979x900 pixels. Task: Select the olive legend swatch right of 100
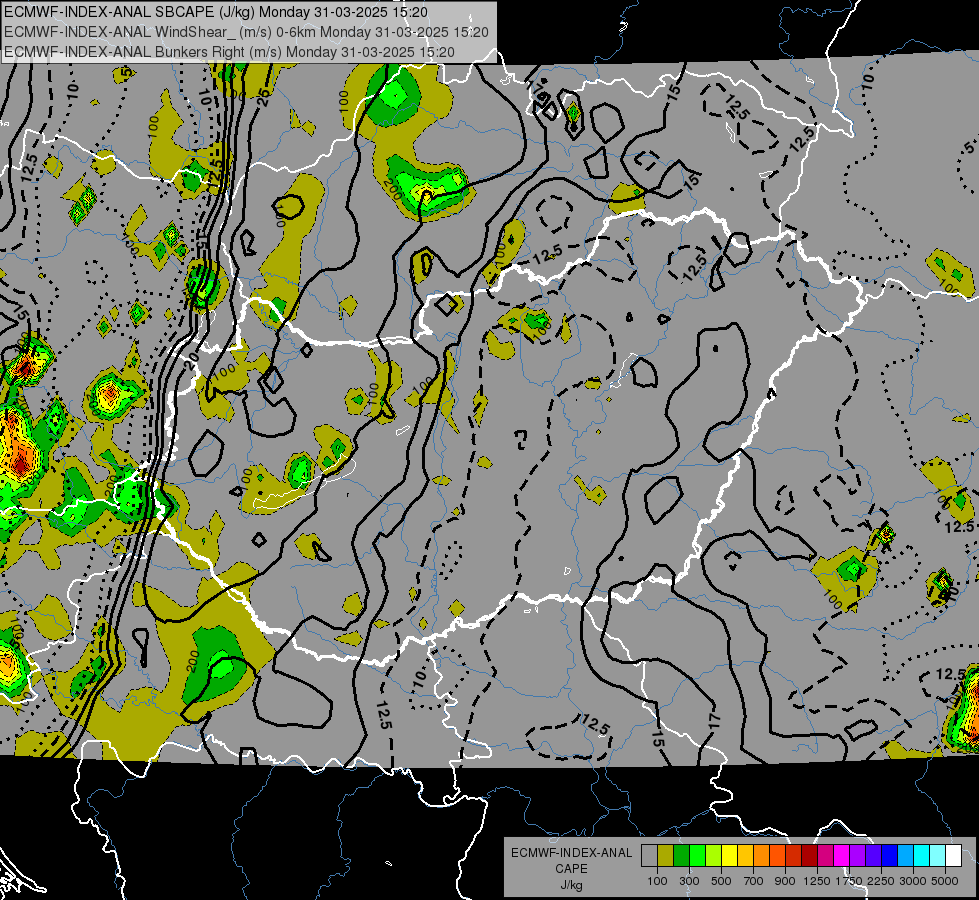666,855
